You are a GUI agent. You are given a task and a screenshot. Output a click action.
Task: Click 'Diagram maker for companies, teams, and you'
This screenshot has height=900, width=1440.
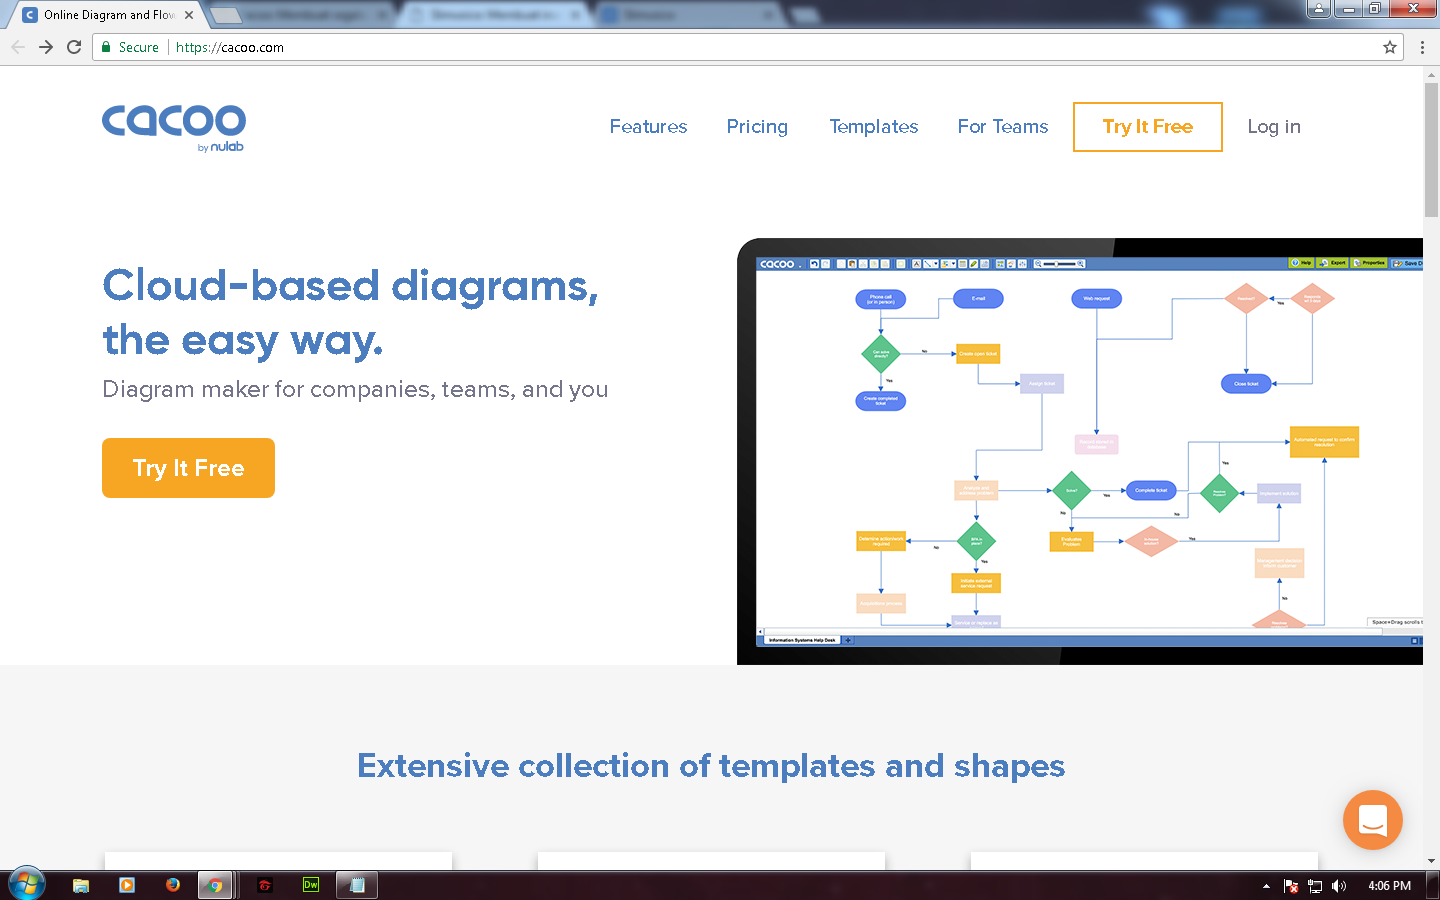(355, 389)
